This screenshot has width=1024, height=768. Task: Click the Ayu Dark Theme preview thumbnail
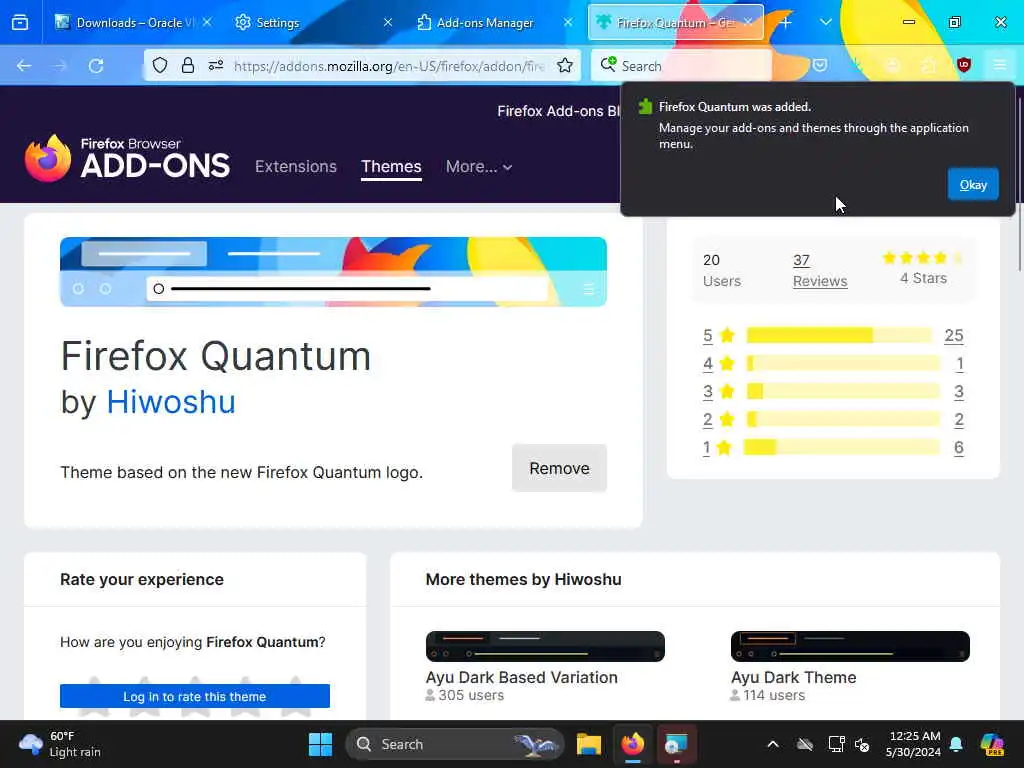pyautogui.click(x=850, y=647)
